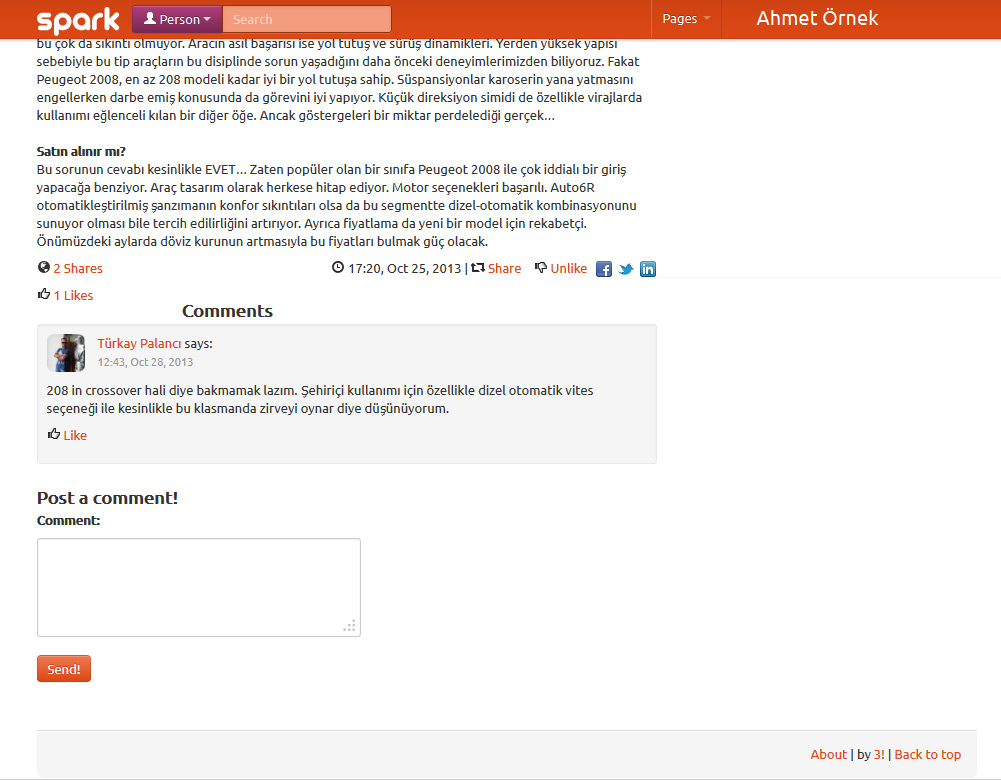Click thumbs-up icon on the comment

point(54,434)
